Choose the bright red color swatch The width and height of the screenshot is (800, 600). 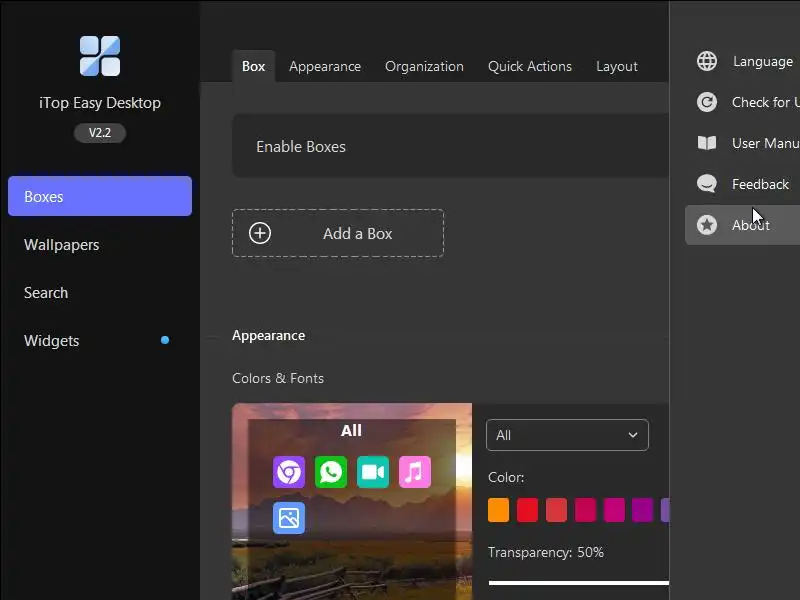[x=528, y=510]
